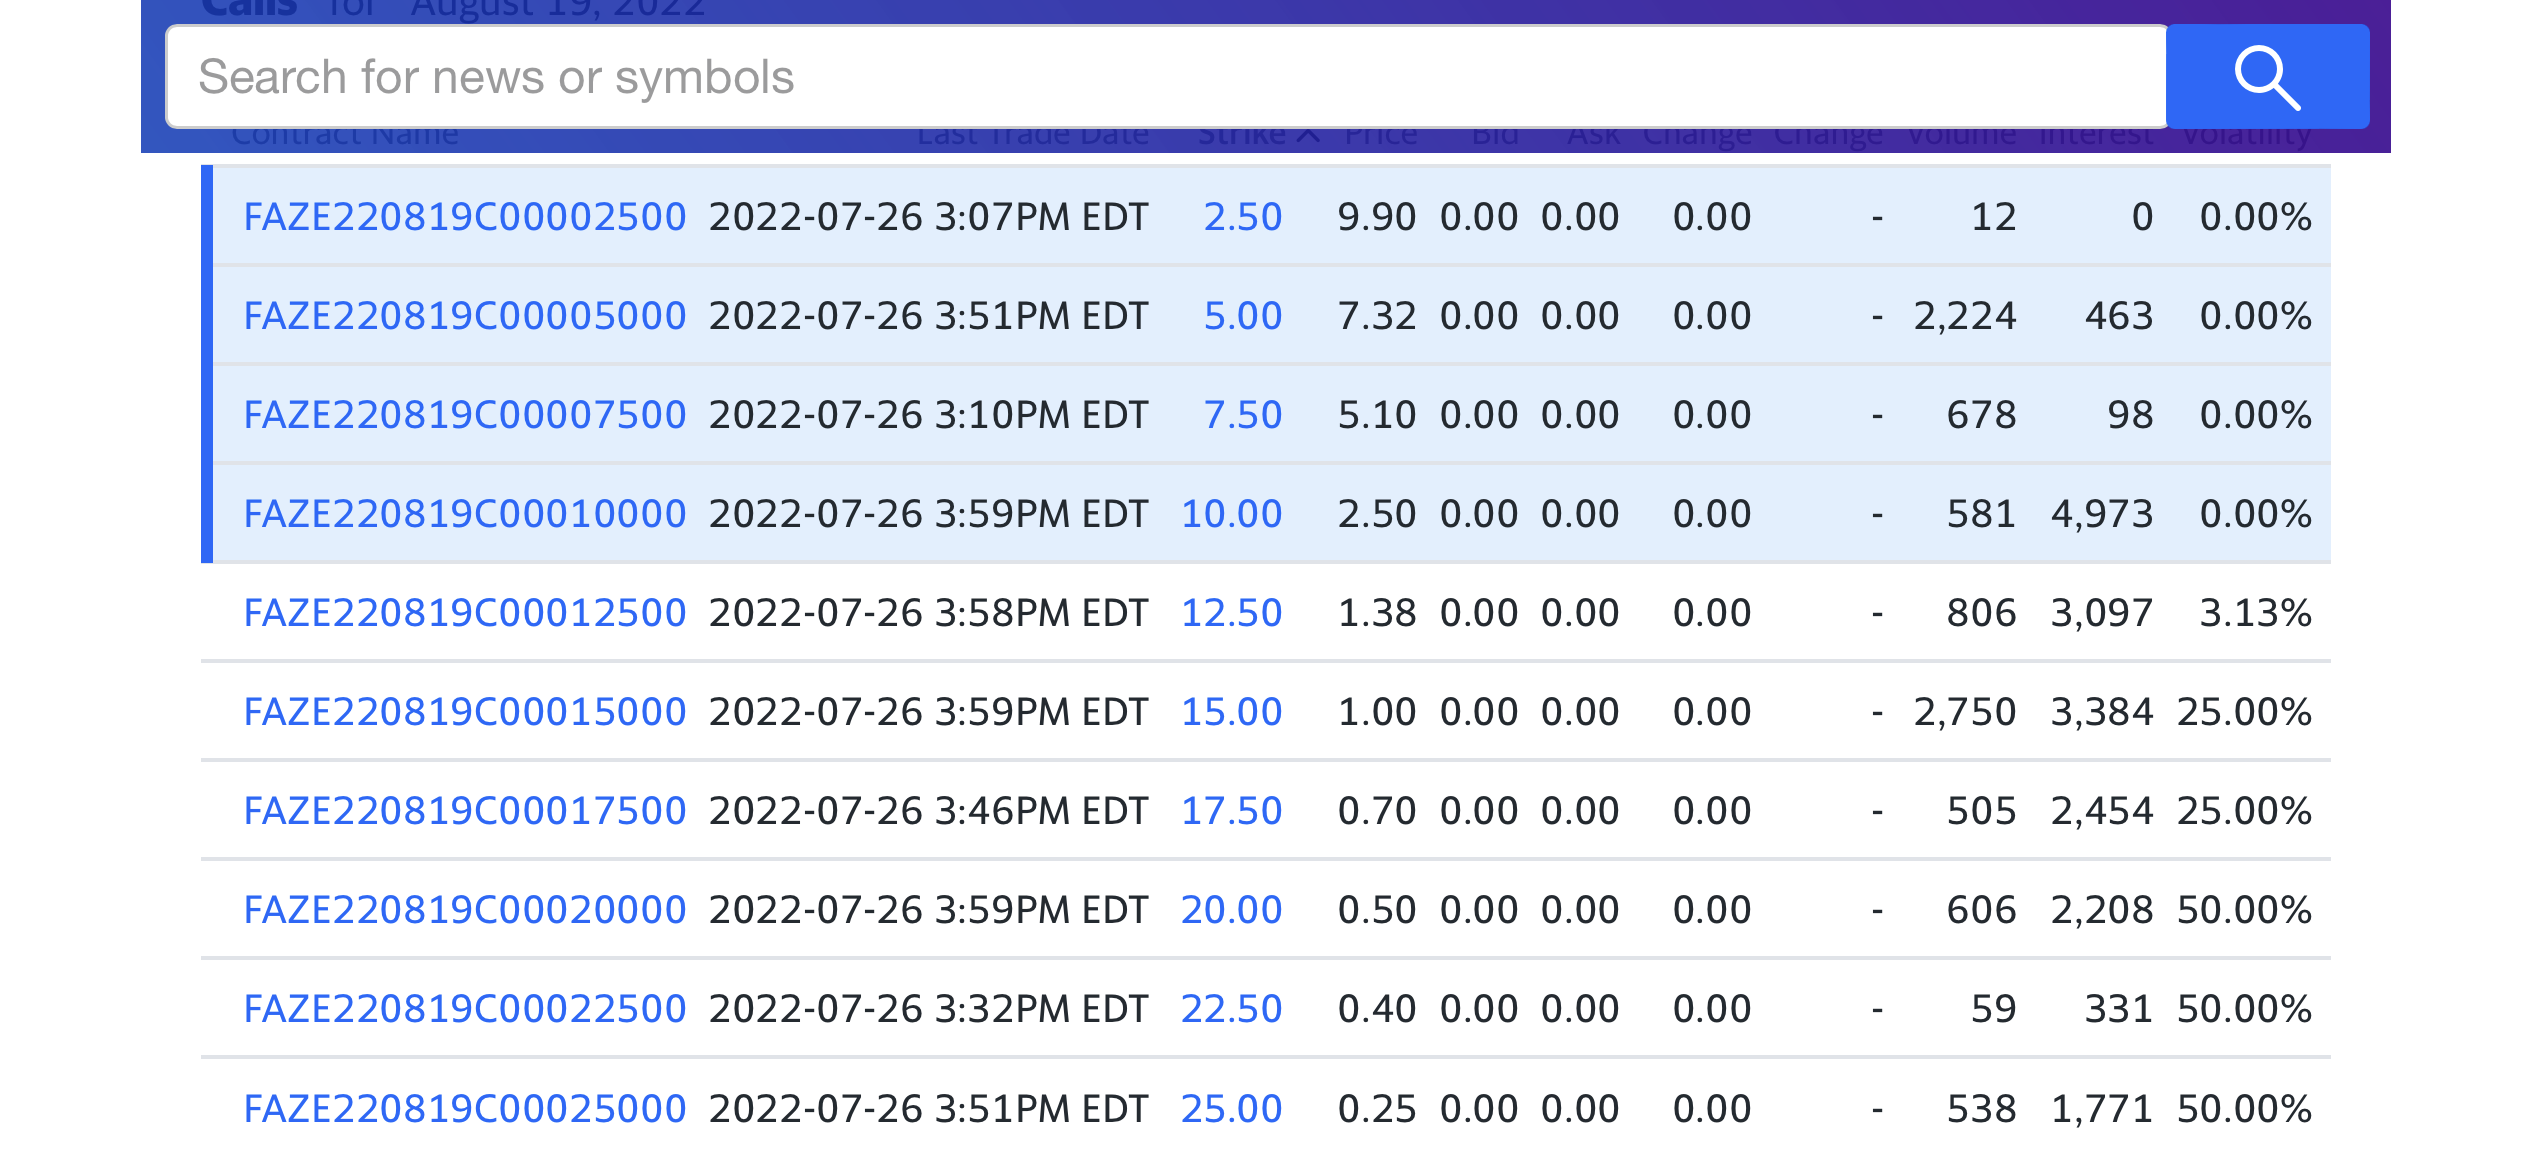This screenshot has height=1170, width=2532.
Task: Click trade date 2022-07-26 3:46PM EDT
Action: click(x=929, y=811)
